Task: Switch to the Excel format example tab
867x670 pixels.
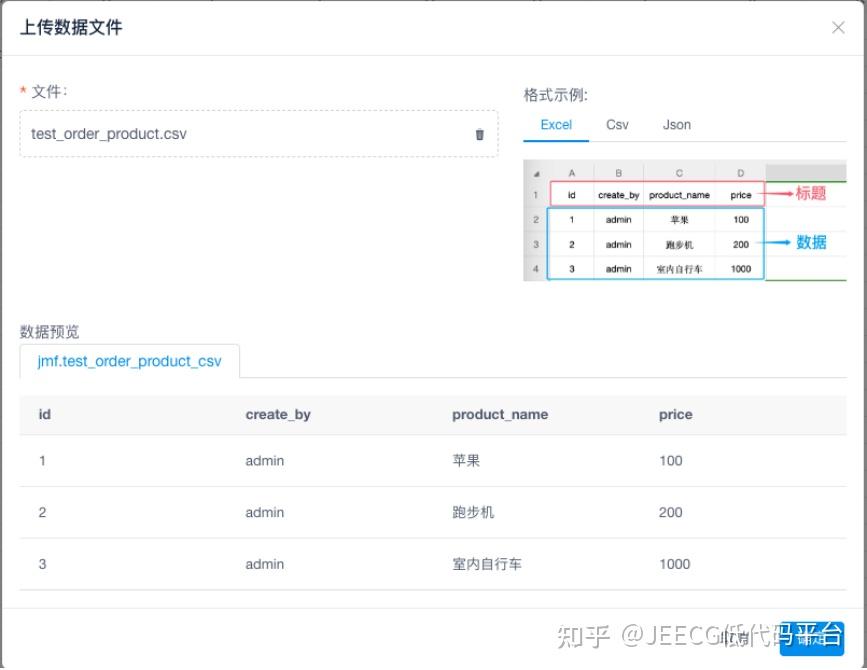Action: [x=556, y=125]
